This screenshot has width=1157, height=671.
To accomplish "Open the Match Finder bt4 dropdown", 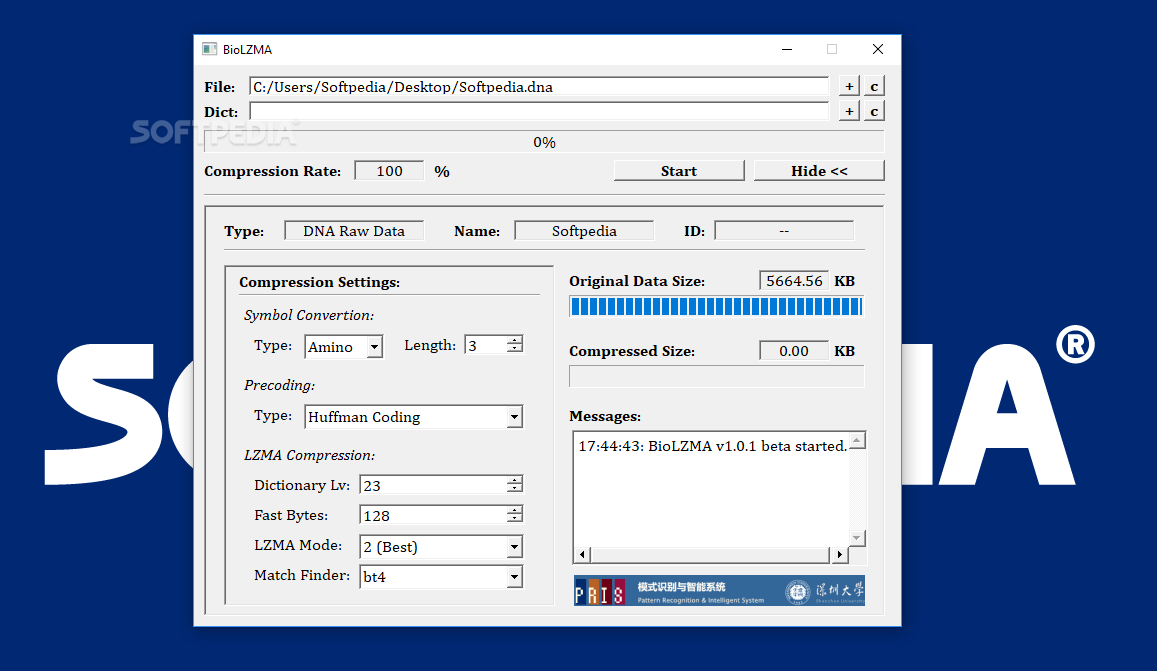I will [514, 577].
